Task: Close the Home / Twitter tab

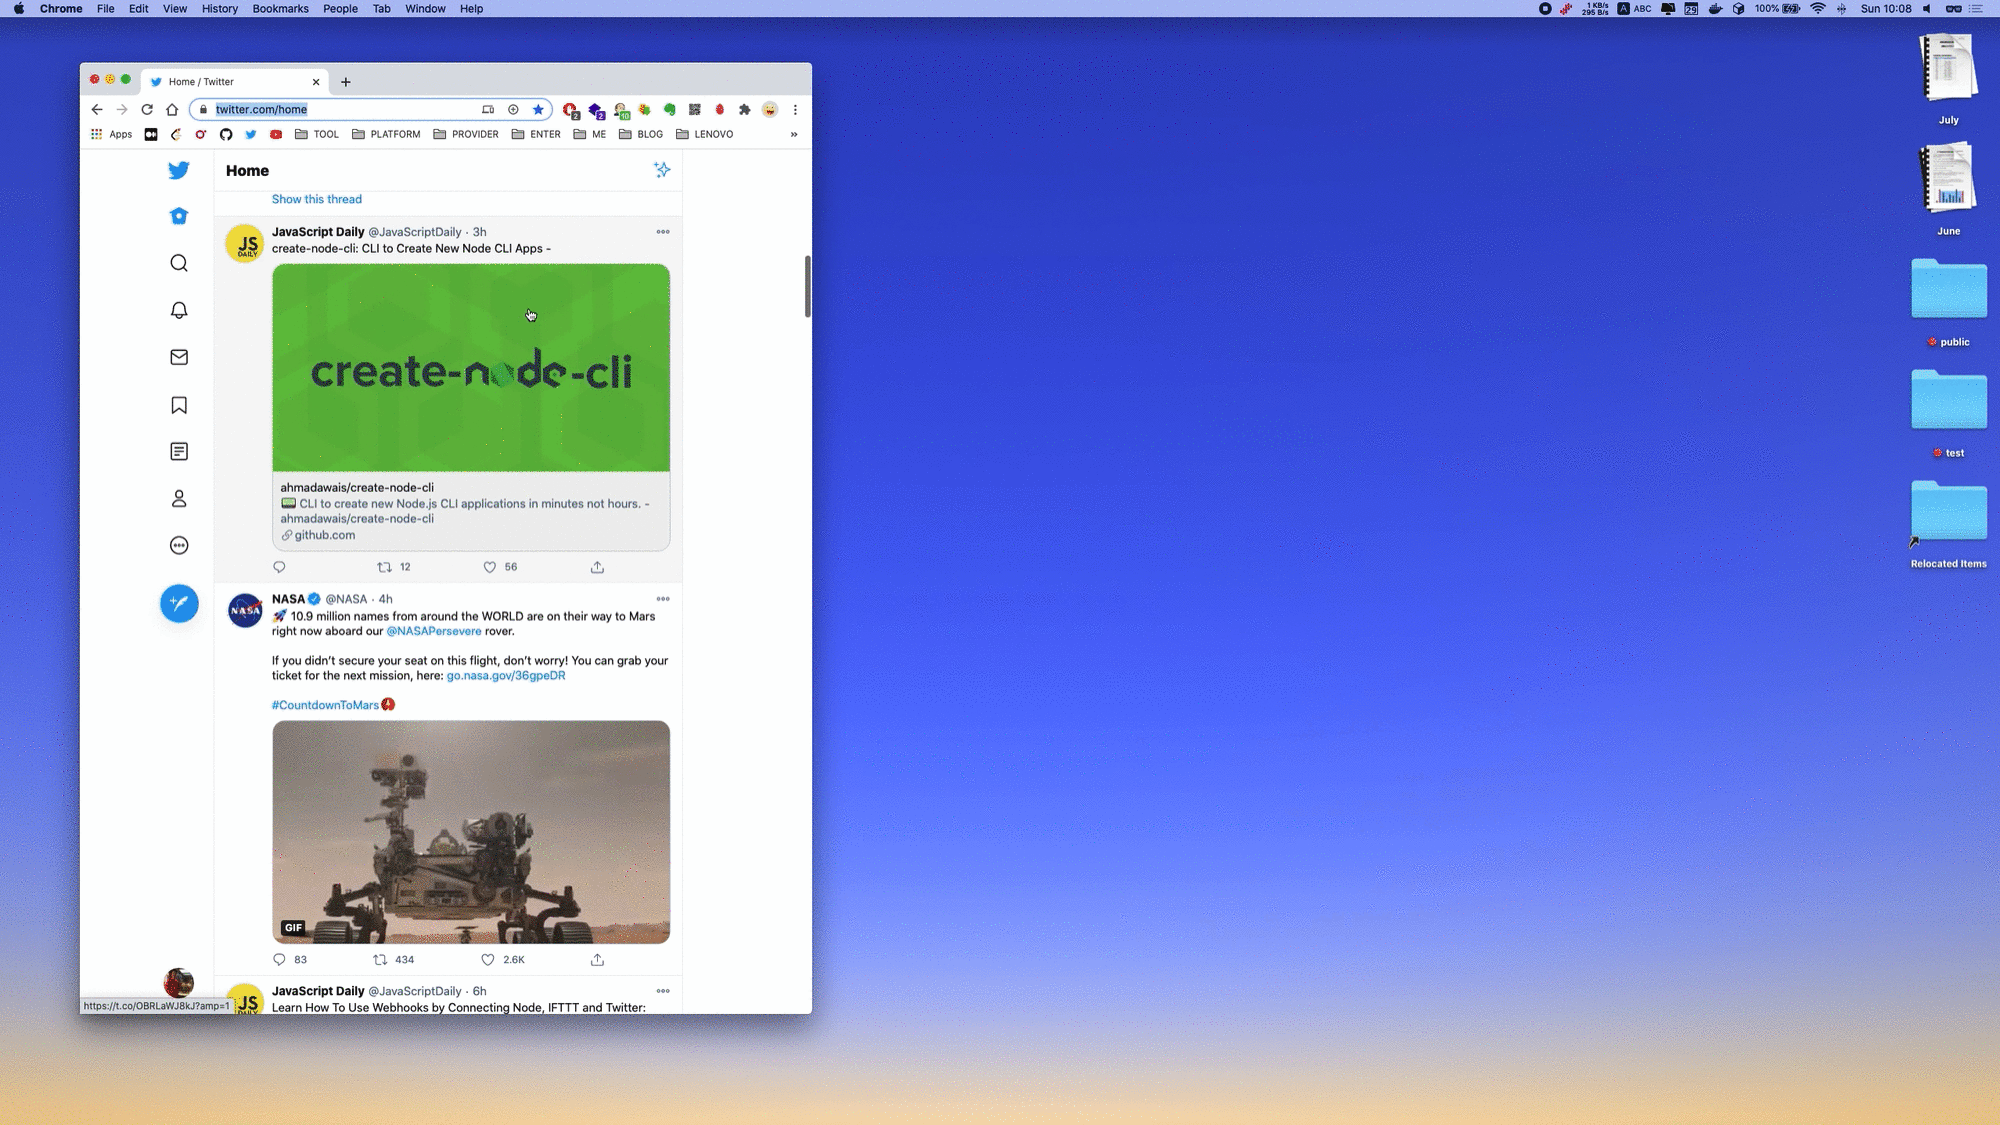Action: click(x=316, y=82)
